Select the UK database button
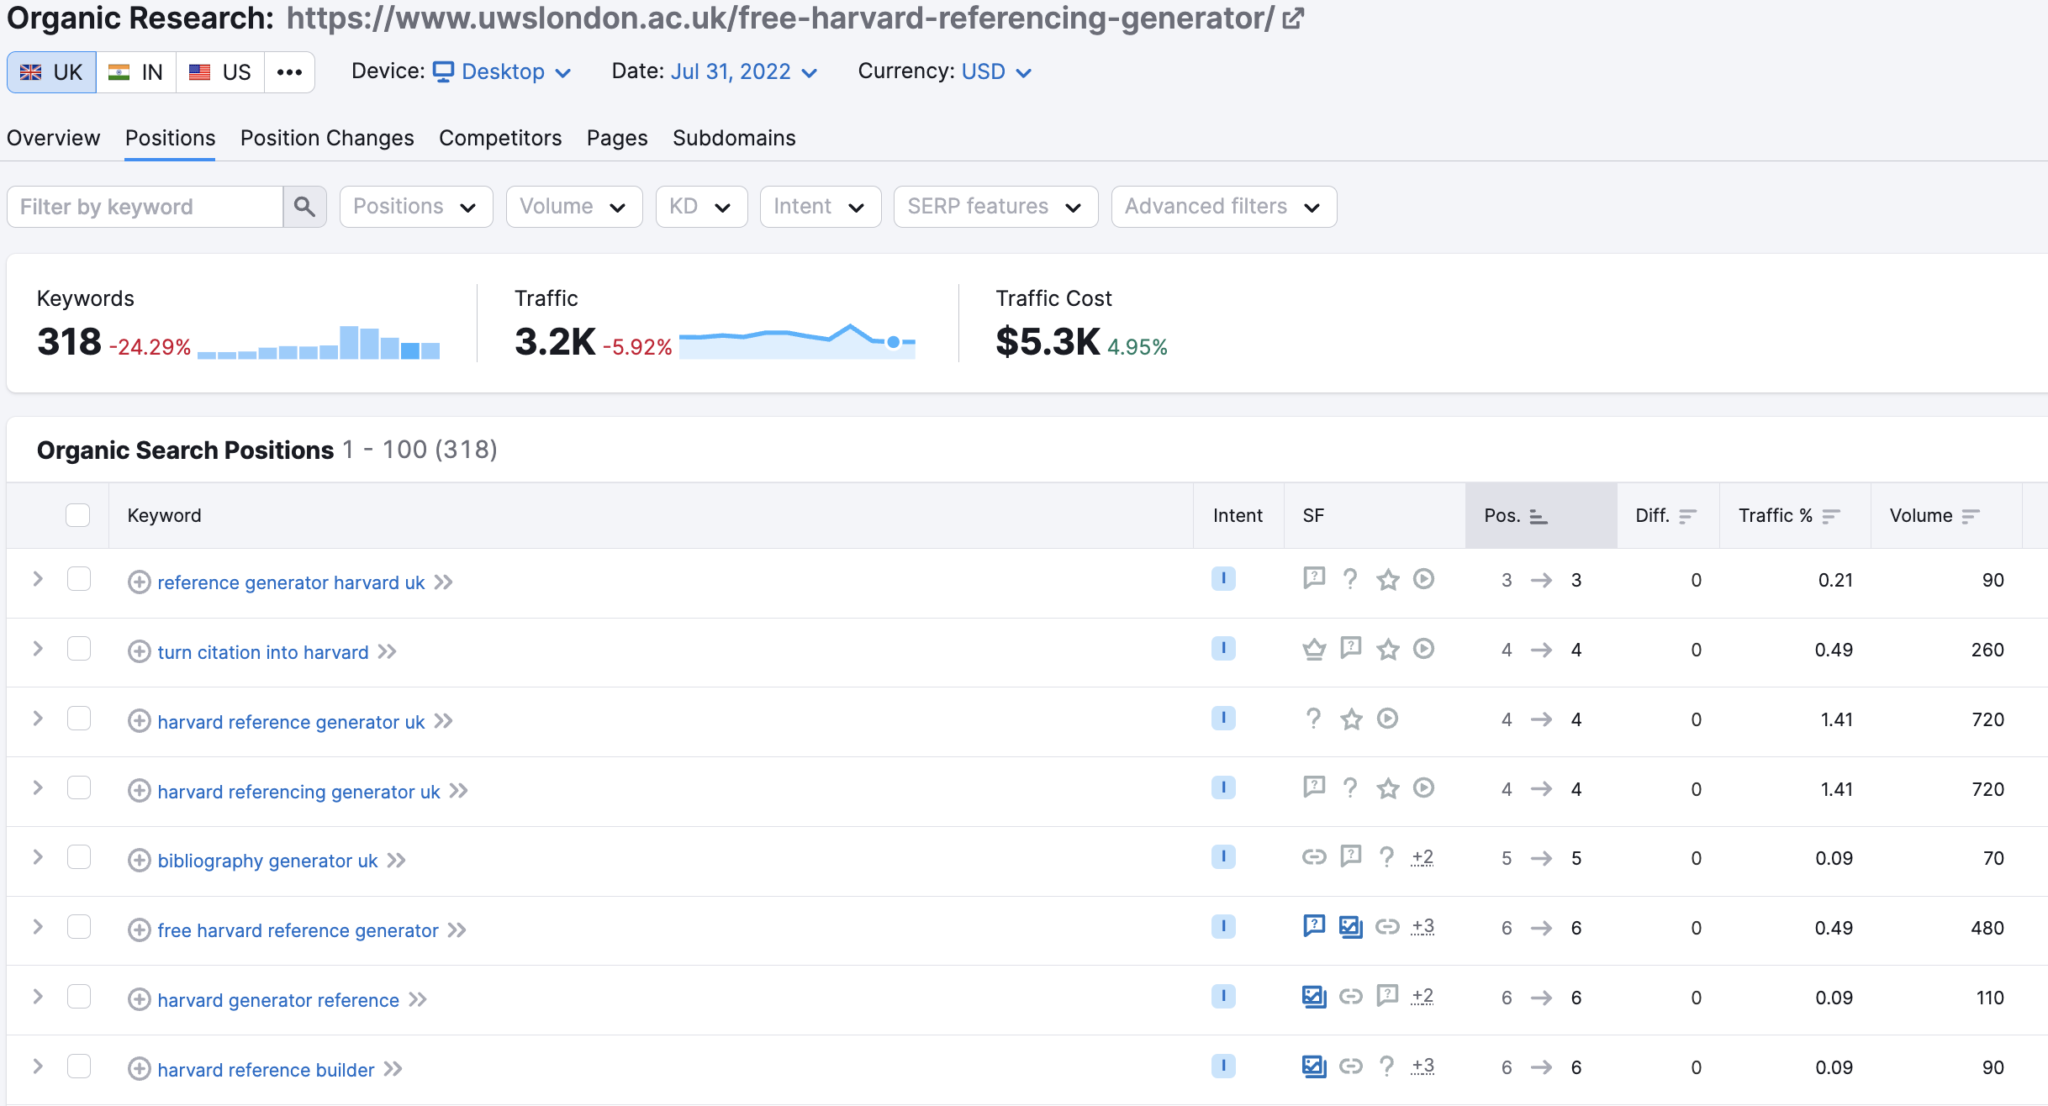Viewport: 2048px width, 1106px height. [52, 72]
